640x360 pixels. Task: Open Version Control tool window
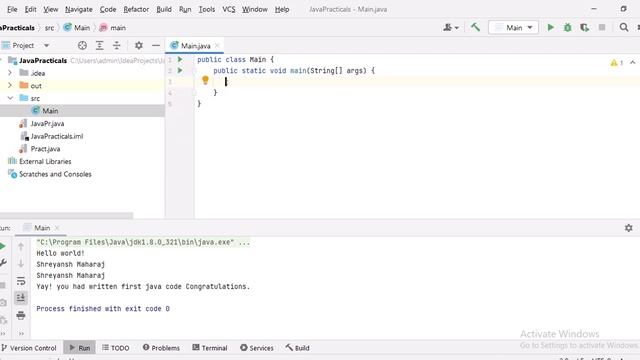(x=29, y=348)
